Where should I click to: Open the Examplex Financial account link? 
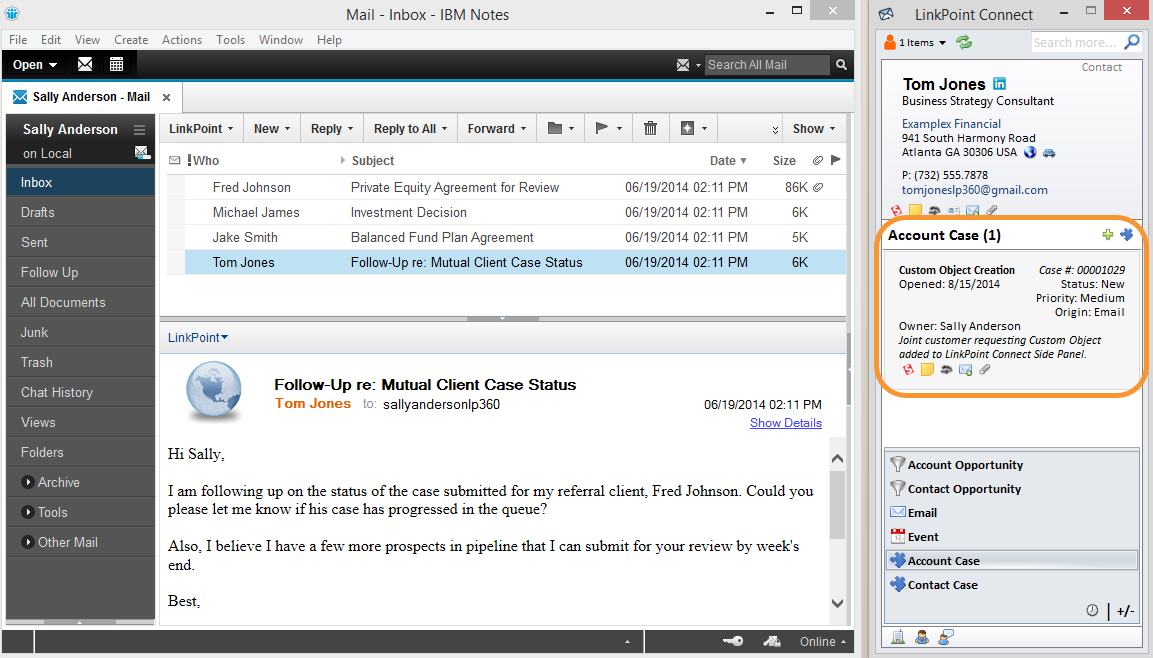951,124
